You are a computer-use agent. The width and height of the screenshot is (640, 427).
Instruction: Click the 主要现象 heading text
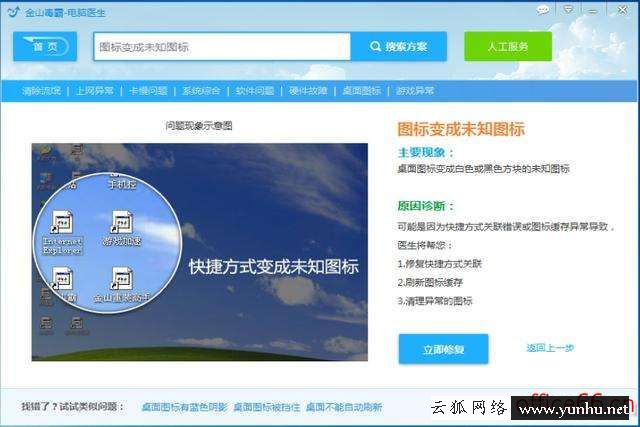(x=425, y=153)
